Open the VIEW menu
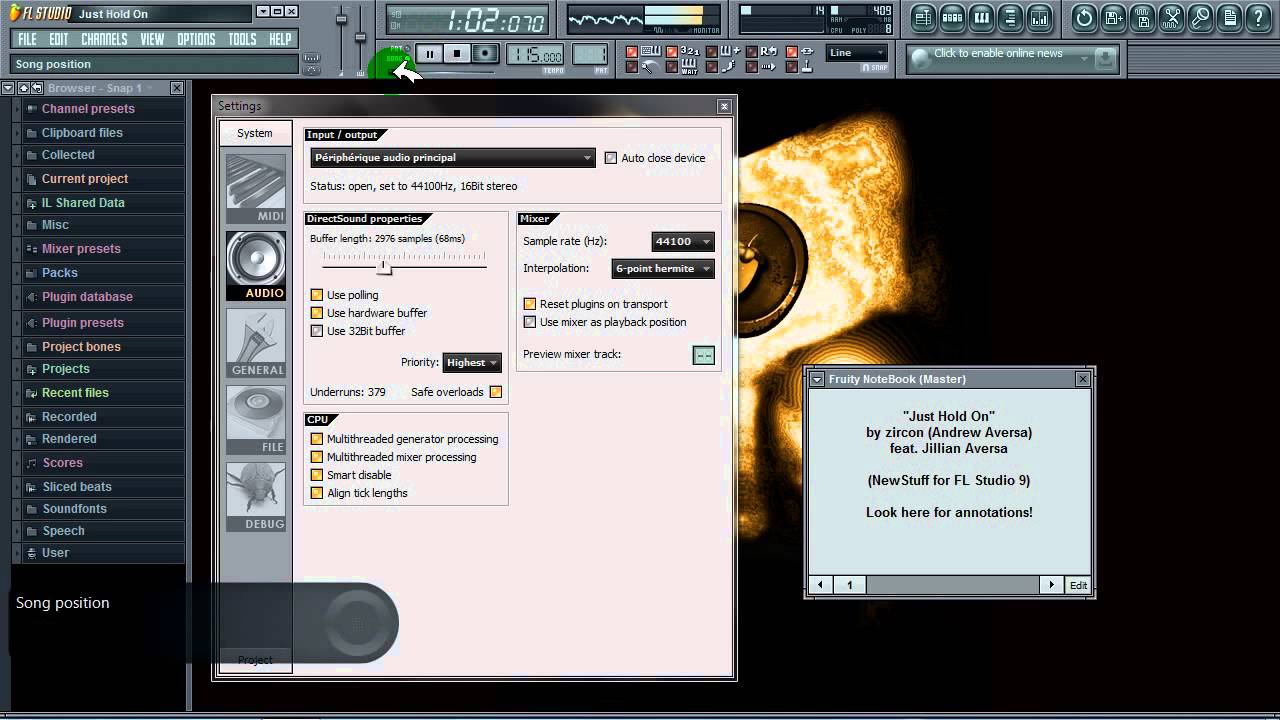The height and width of the screenshot is (720, 1280). 152,39
